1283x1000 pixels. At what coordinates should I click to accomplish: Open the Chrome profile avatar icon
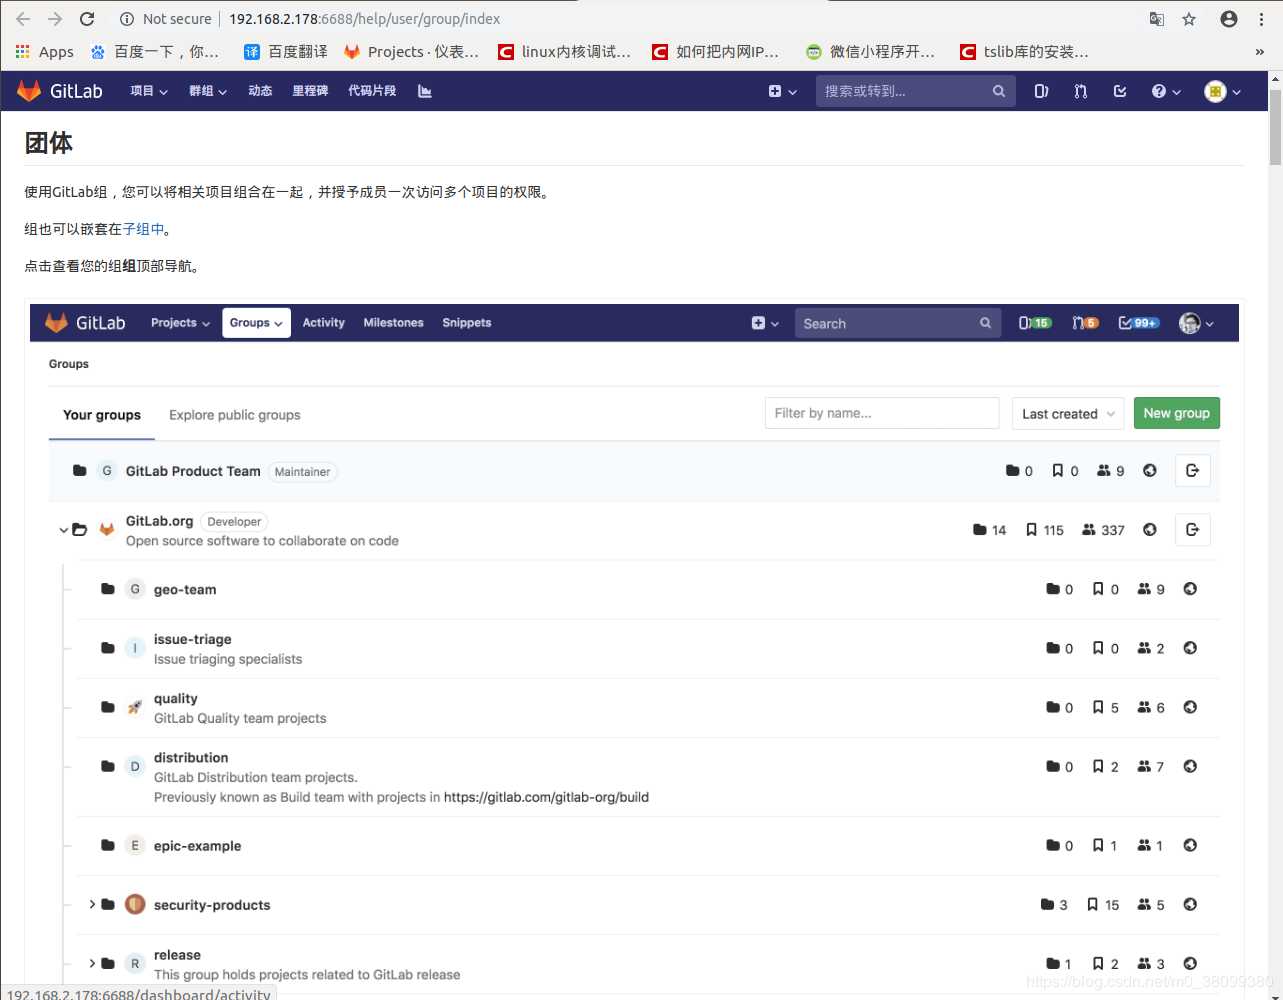1229,19
